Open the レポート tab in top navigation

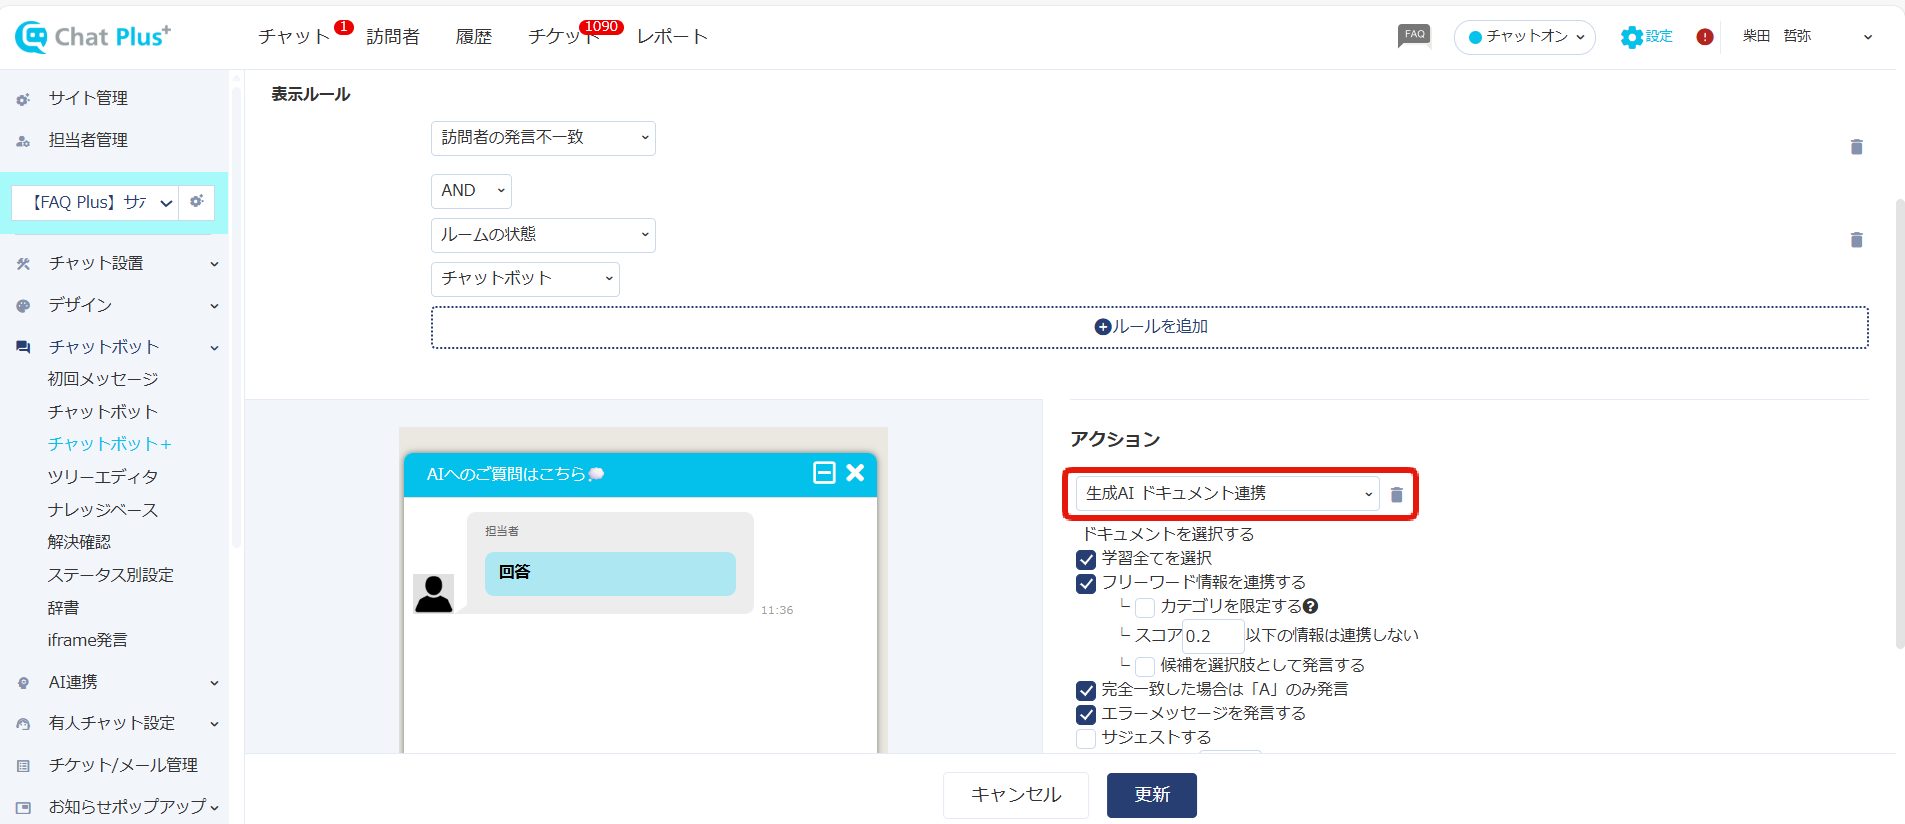[672, 37]
